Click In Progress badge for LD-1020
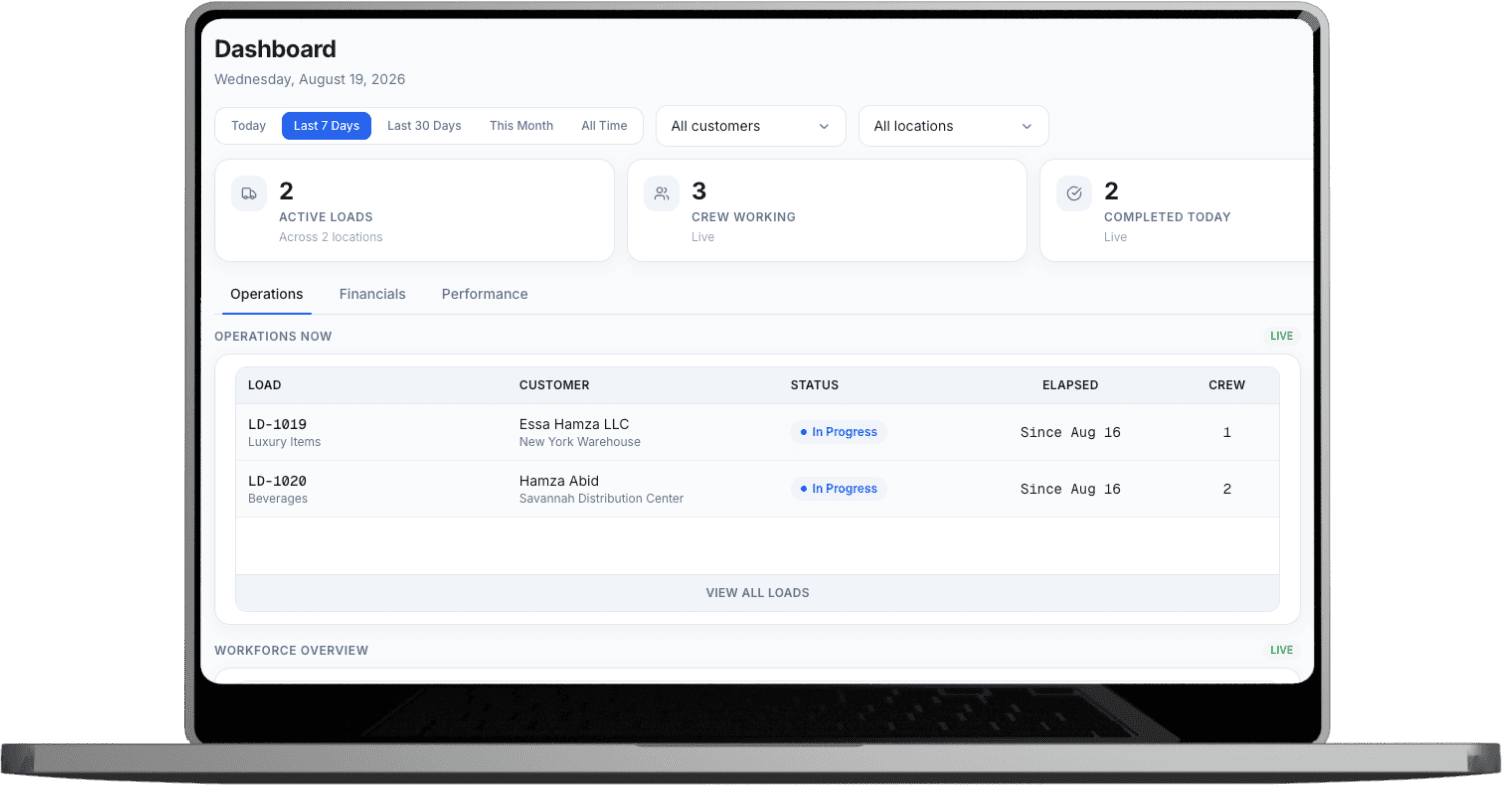 pos(838,489)
